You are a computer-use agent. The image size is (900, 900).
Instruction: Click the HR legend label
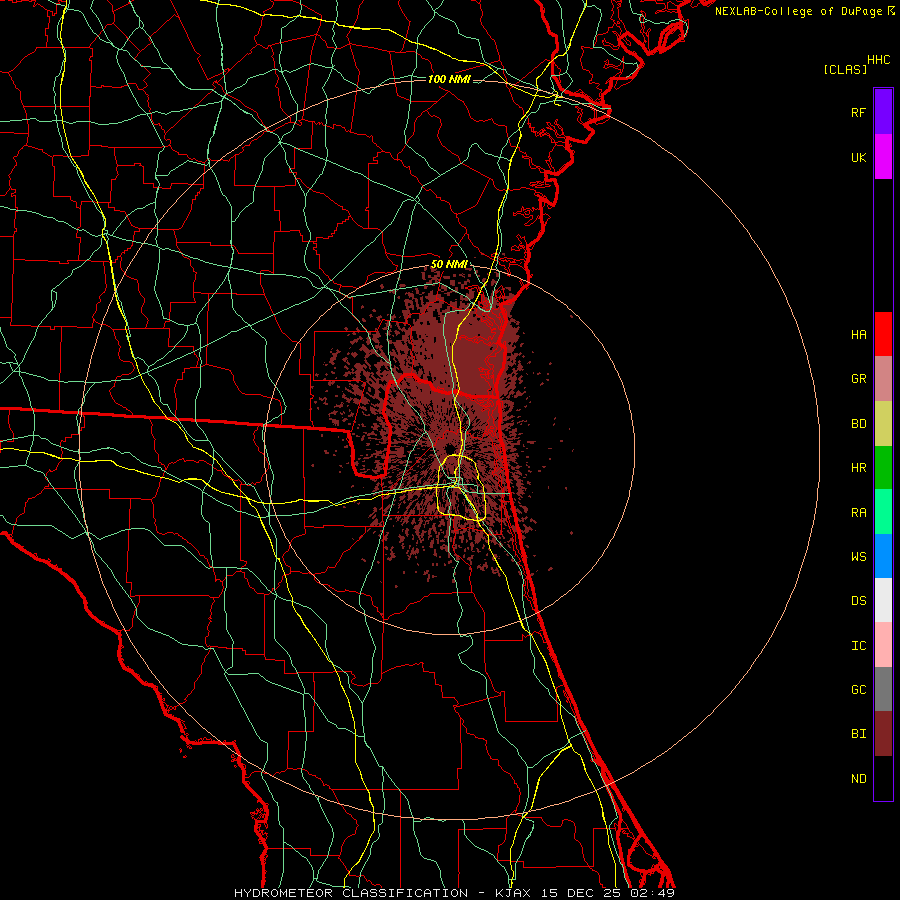(858, 468)
